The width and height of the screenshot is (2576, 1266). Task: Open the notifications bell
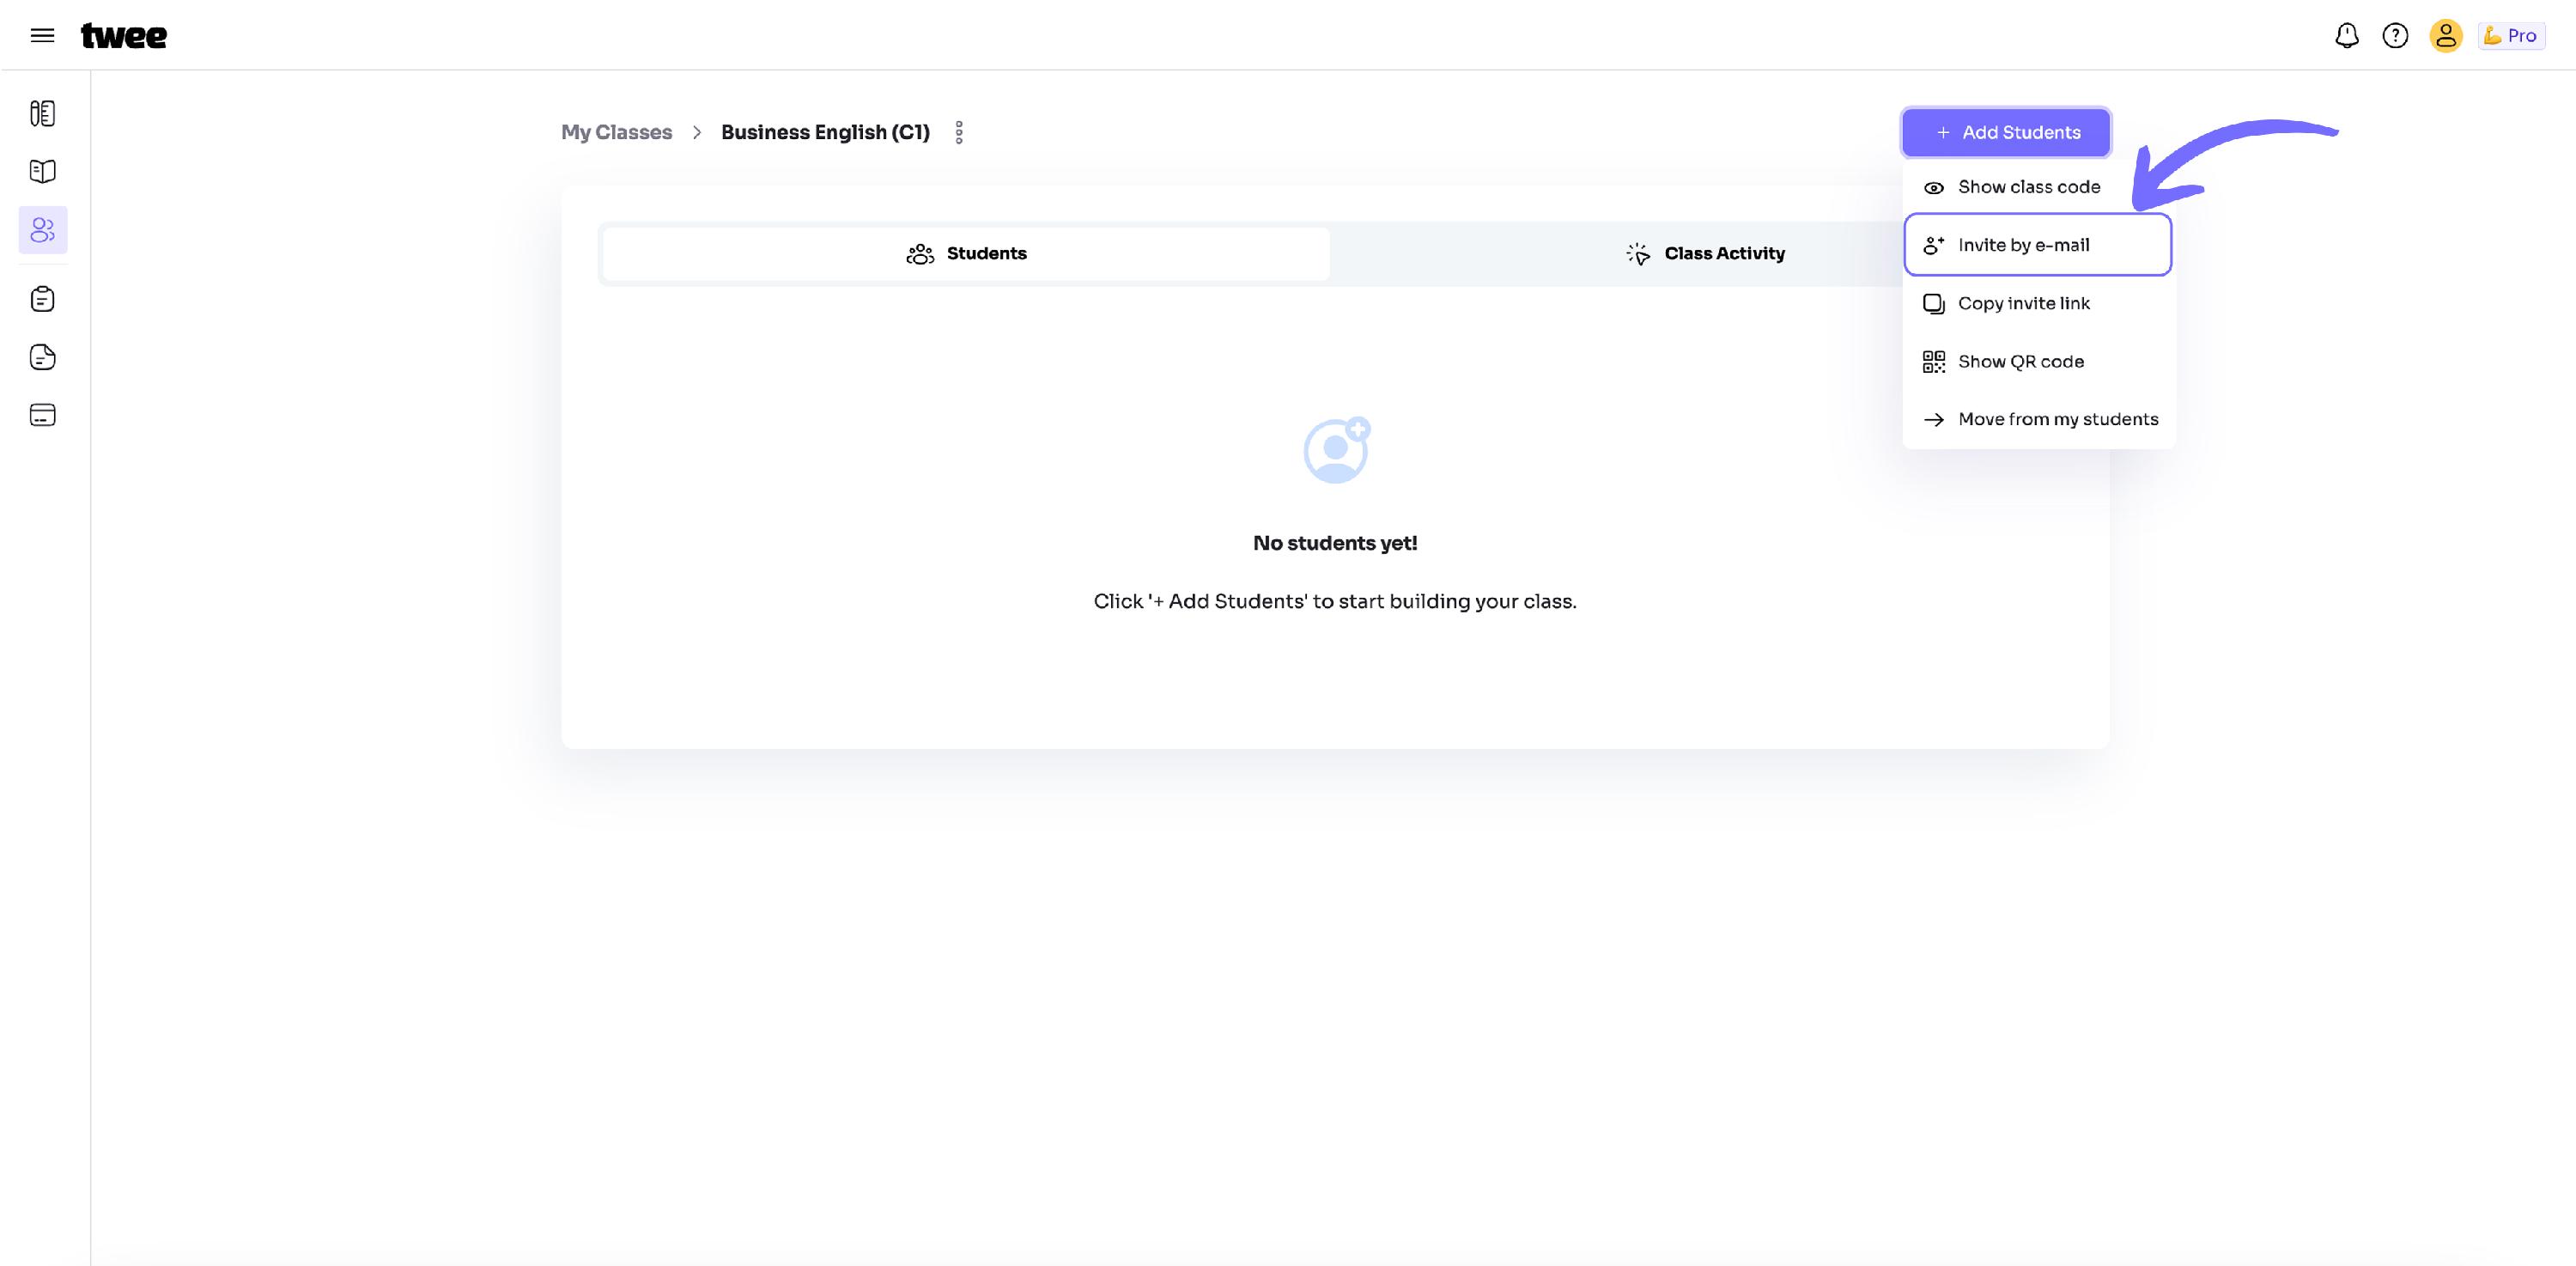pos(2347,36)
